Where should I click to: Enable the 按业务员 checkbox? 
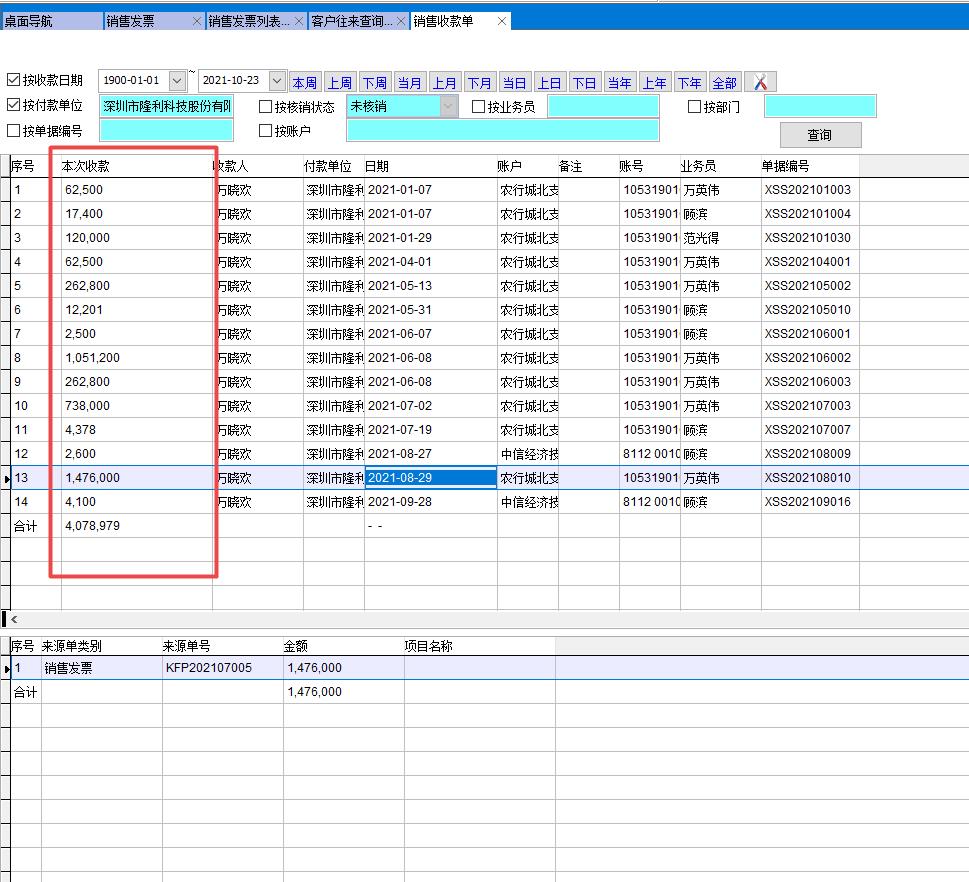pyautogui.click(x=479, y=107)
